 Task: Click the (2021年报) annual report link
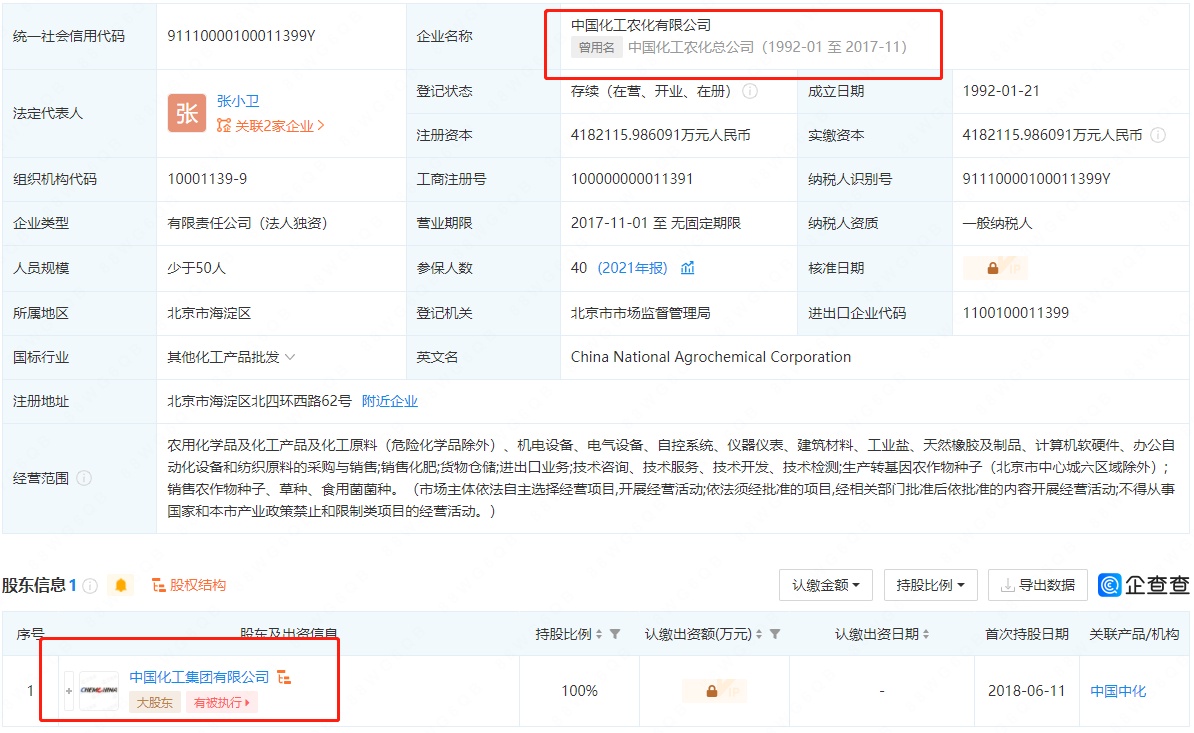(x=633, y=268)
